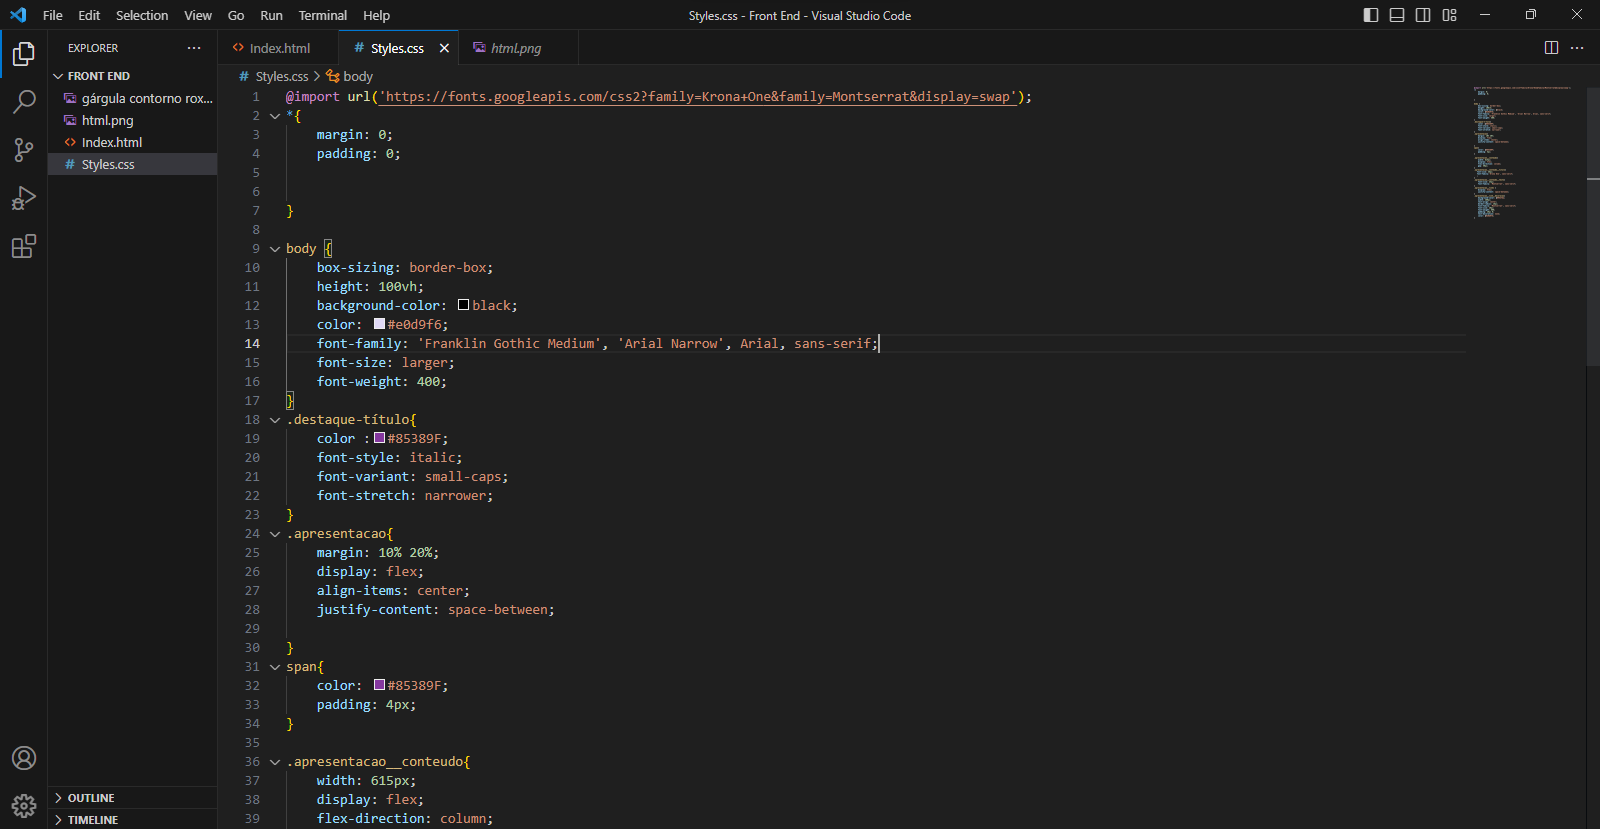Fold the universal selector rule at line 2
The image size is (1600, 829).
click(275, 116)
